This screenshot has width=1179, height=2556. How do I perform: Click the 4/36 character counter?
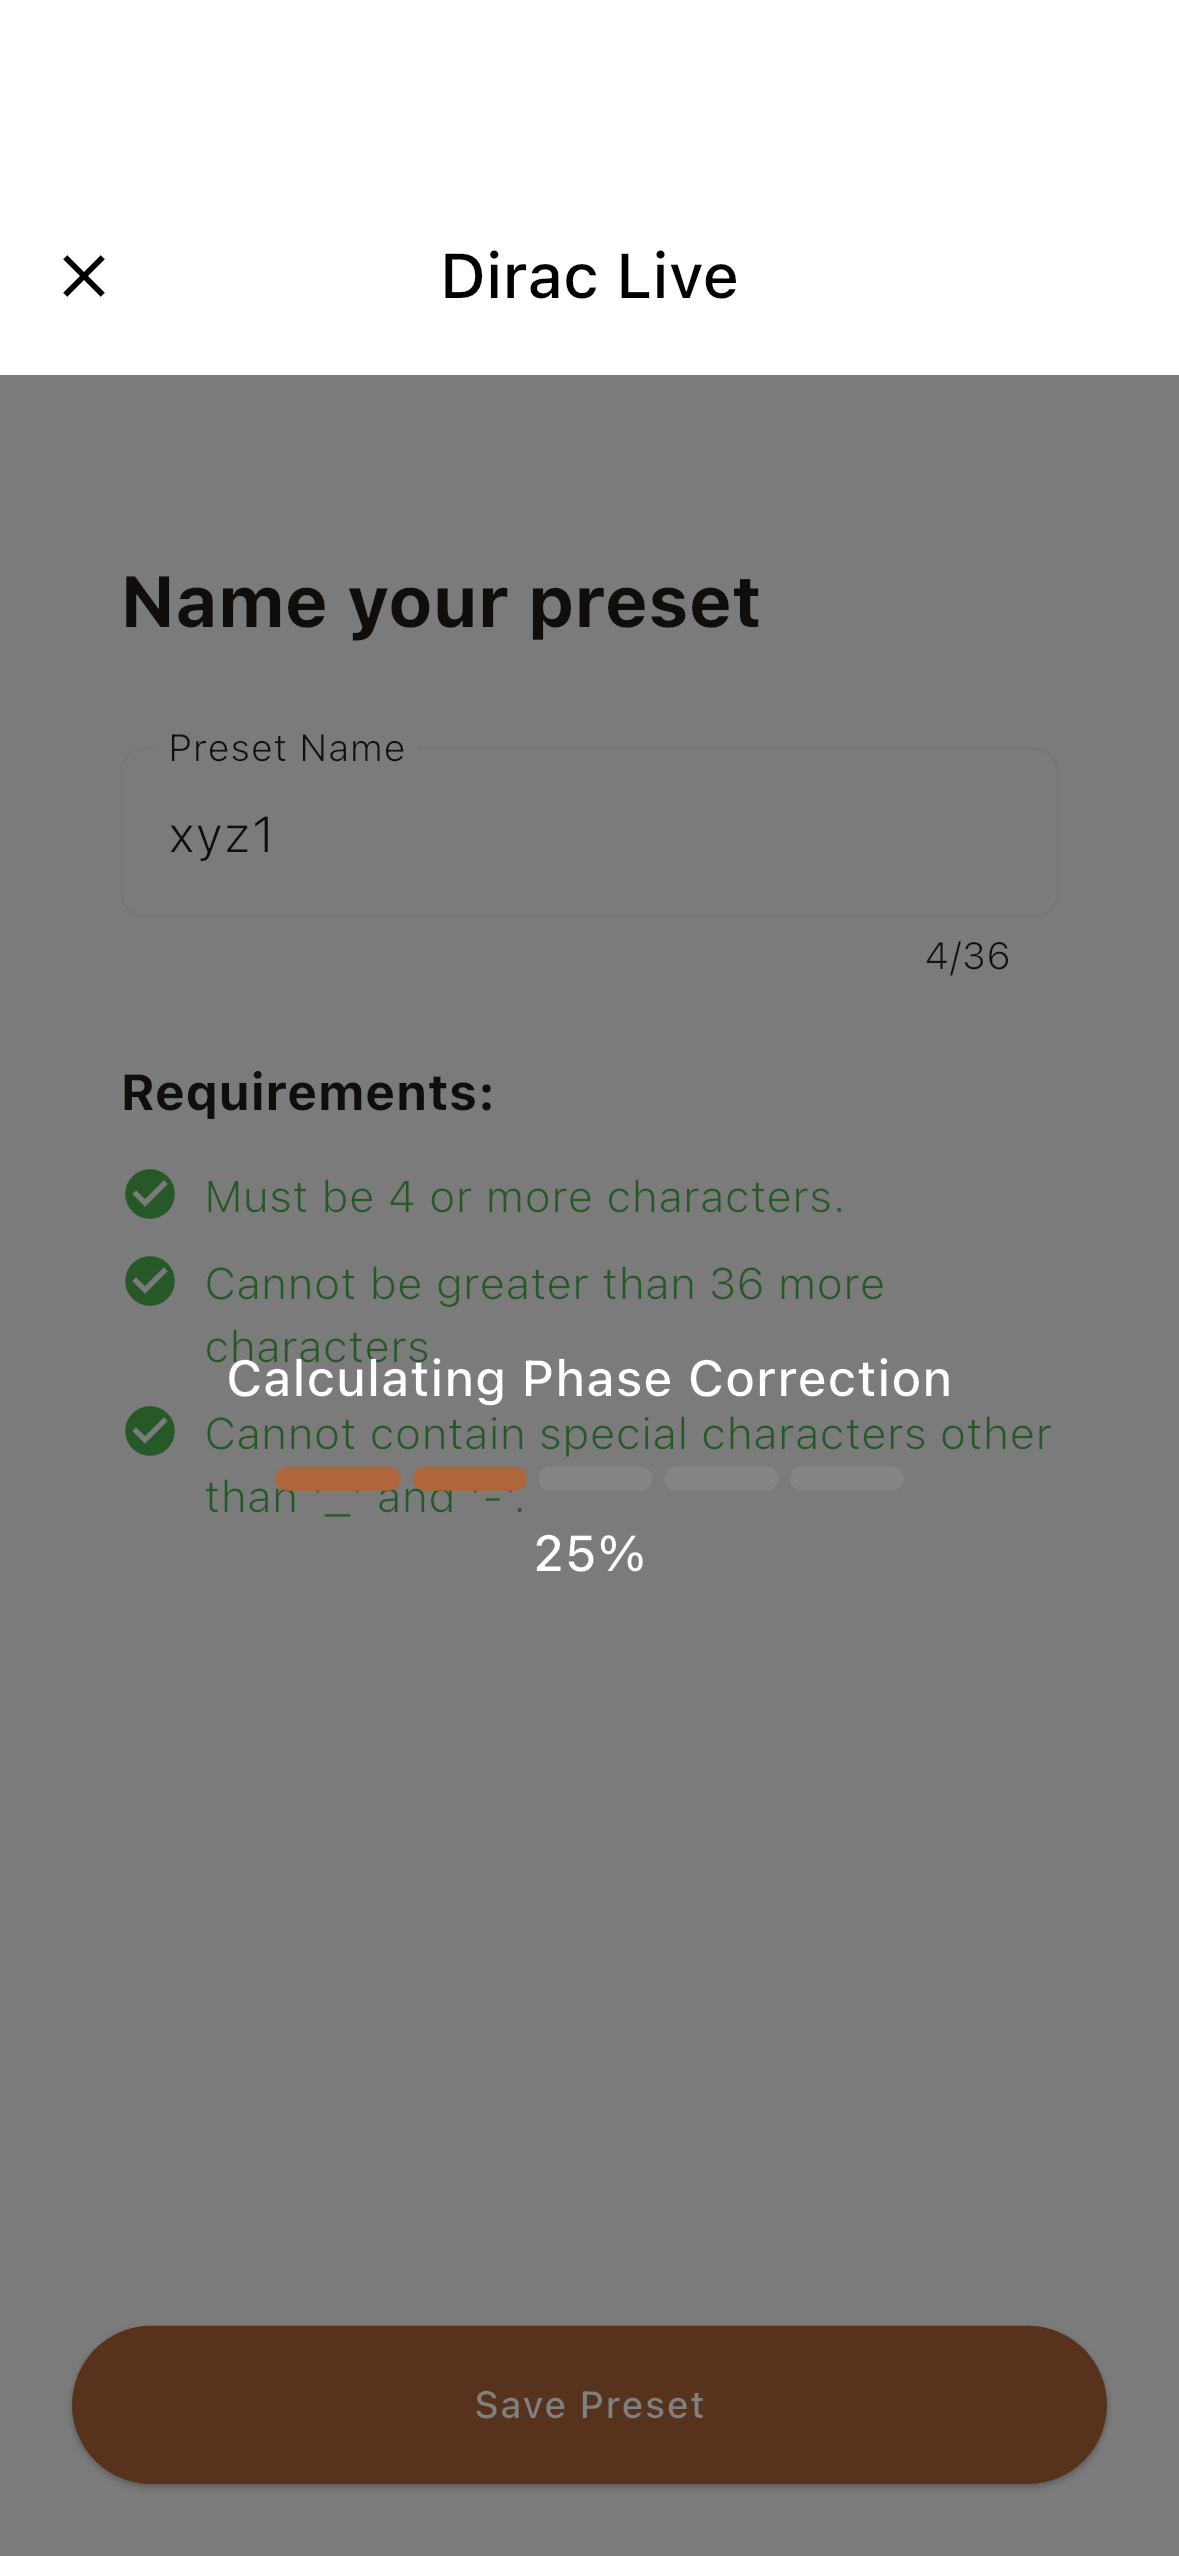967,957
